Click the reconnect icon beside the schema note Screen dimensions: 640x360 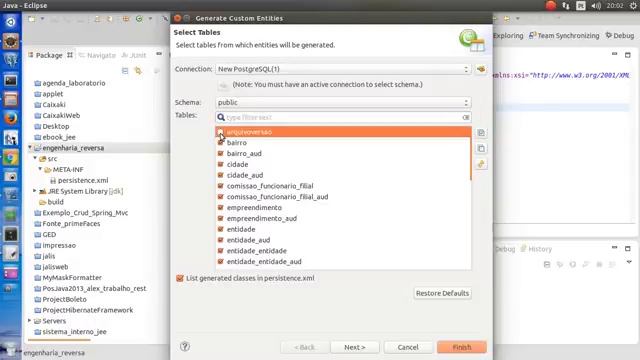[x=223, y=85]
